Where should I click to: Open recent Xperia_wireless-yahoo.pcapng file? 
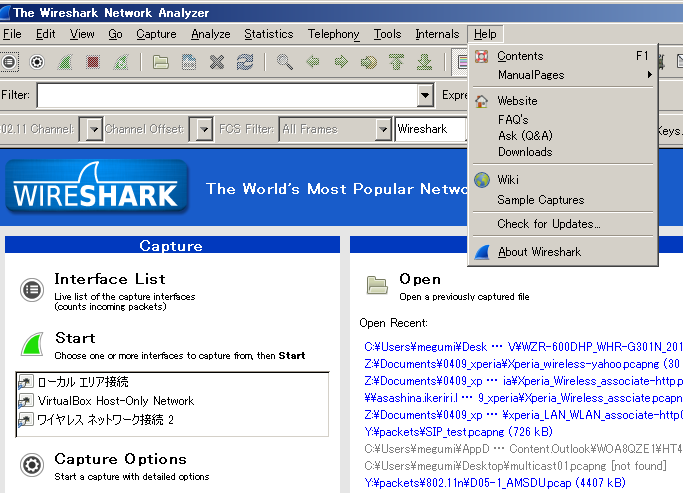pos(522,364)
